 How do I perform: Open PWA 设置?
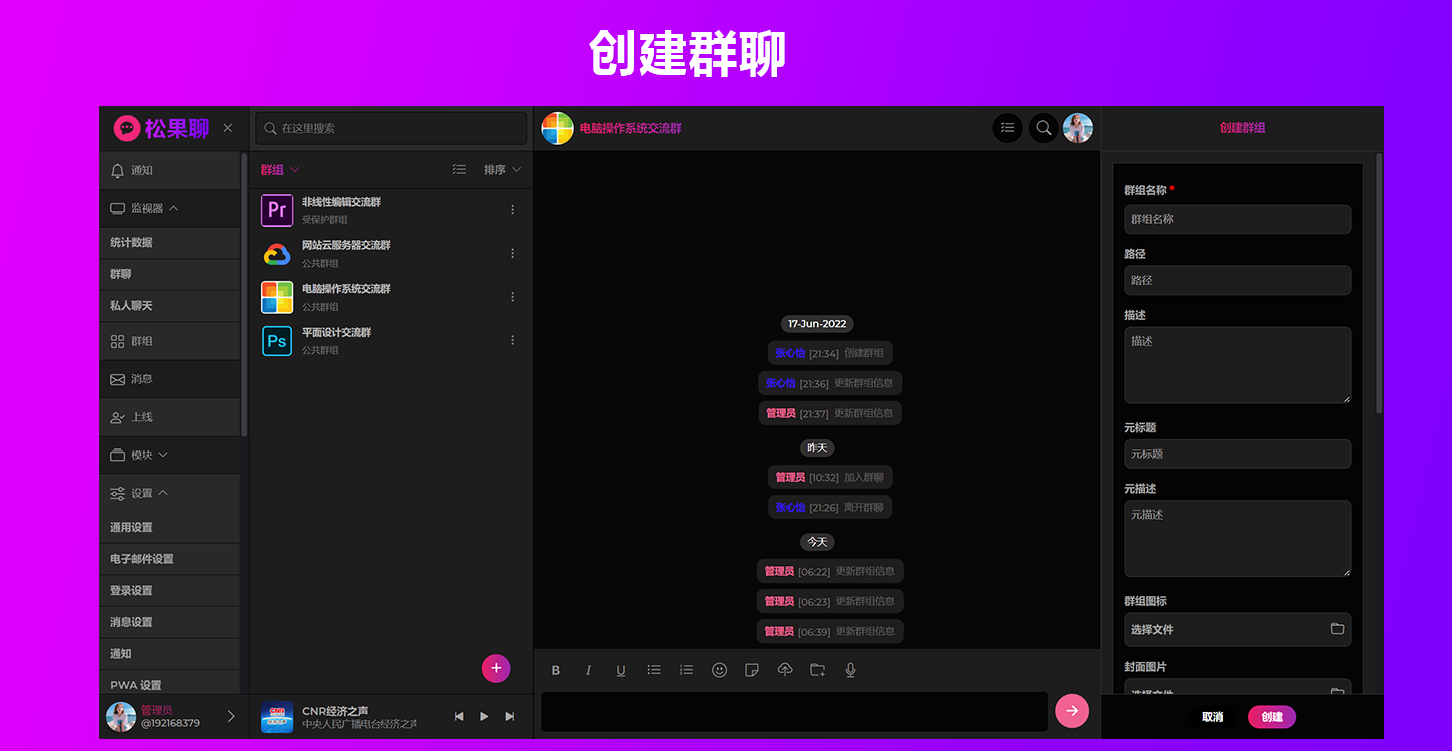[x=170, y=685]
